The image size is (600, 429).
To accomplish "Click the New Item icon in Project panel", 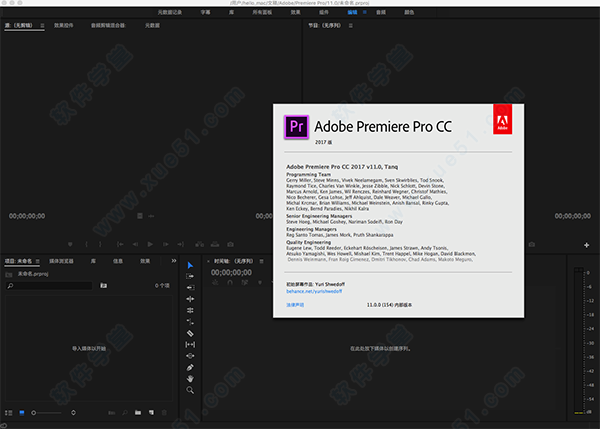I will point(152,413).
